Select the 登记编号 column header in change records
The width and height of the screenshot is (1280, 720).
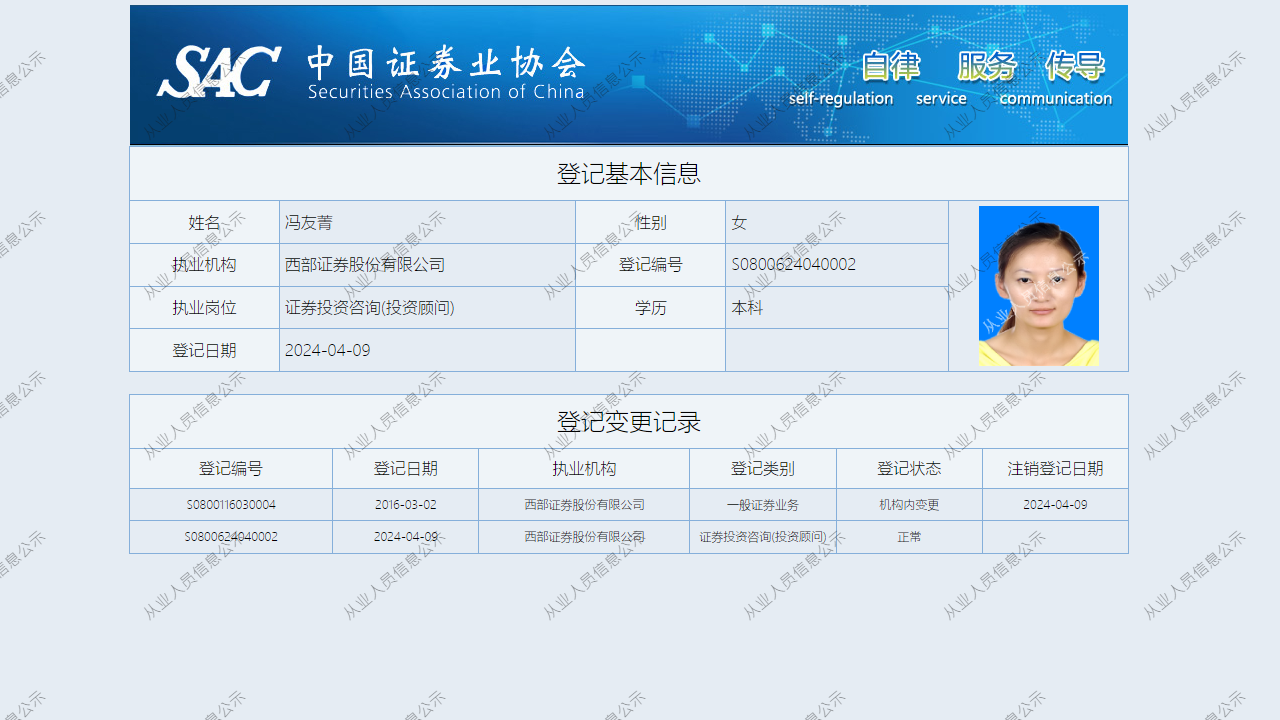231,469
